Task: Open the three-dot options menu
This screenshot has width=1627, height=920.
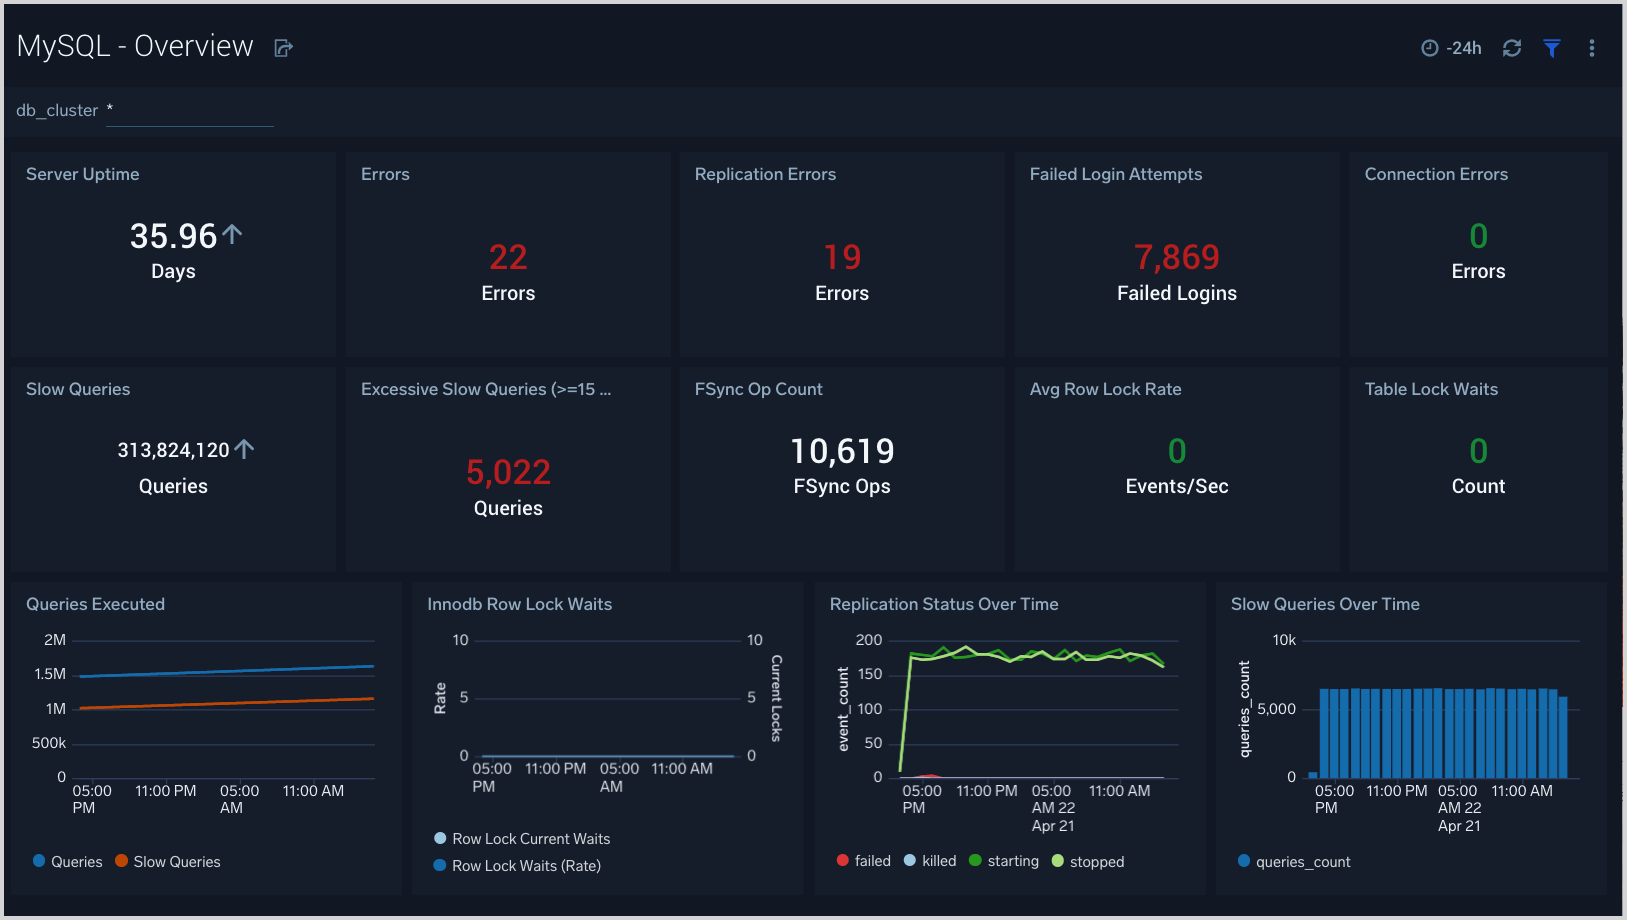Action: pyautogui.click(x=1591, y=47)
